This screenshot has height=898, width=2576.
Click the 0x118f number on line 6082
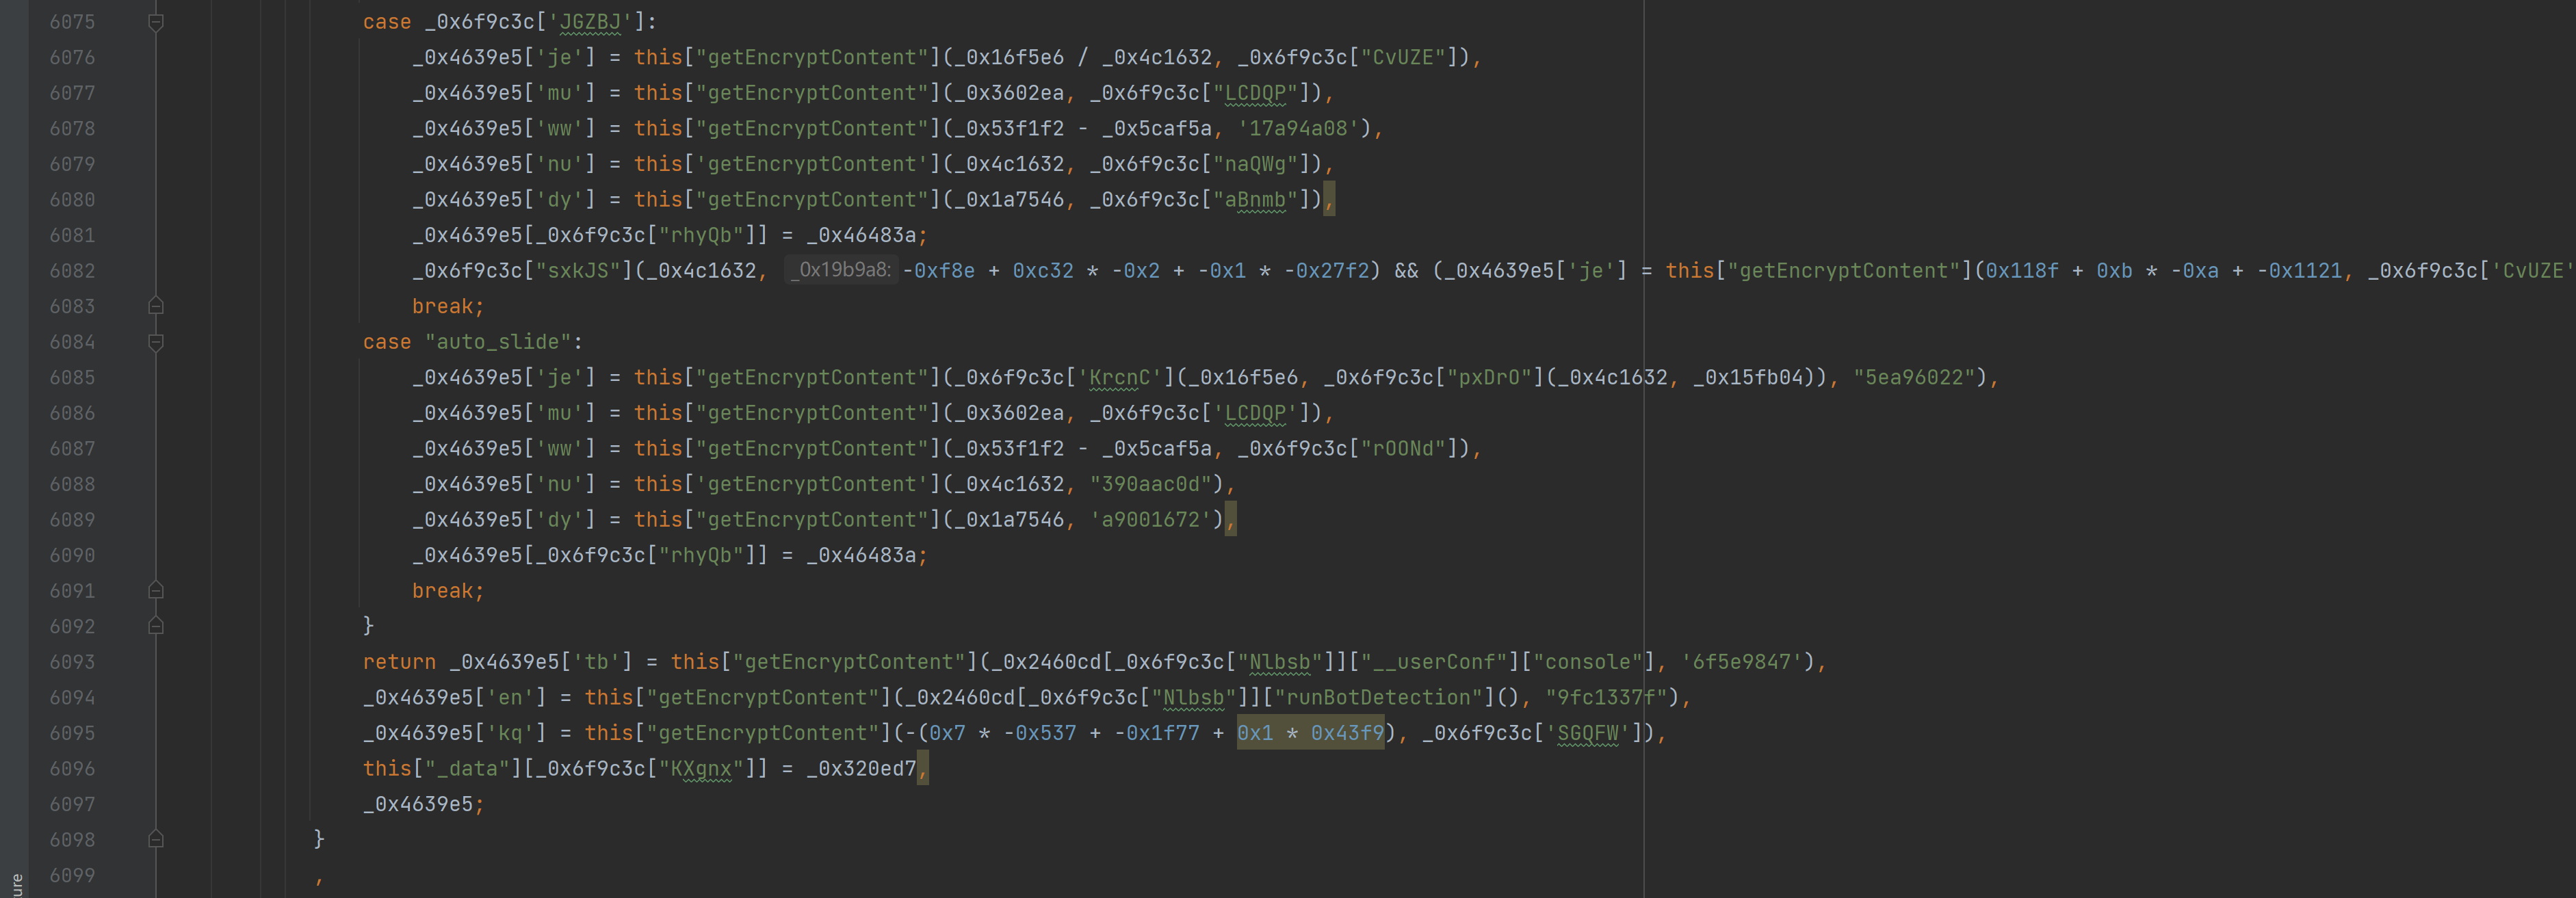(x=2022, y=271)
